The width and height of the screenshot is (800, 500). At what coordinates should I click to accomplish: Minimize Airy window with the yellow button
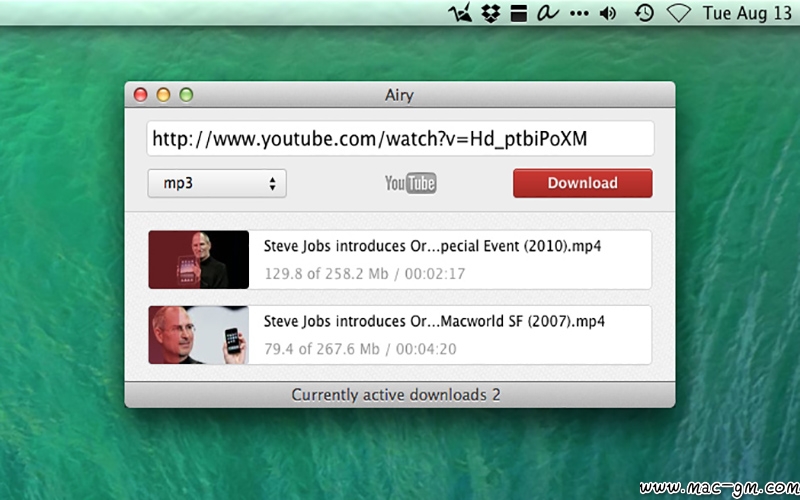[x=163, y=95]
